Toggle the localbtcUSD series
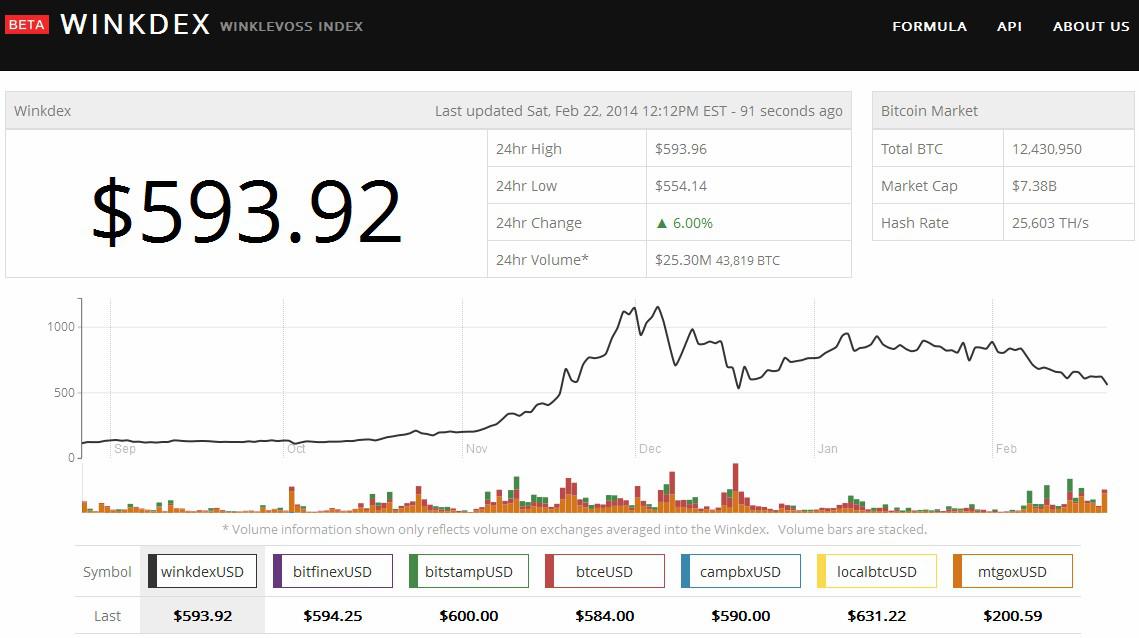Viewport: 1139px width, 638px height. click(876, 571)
